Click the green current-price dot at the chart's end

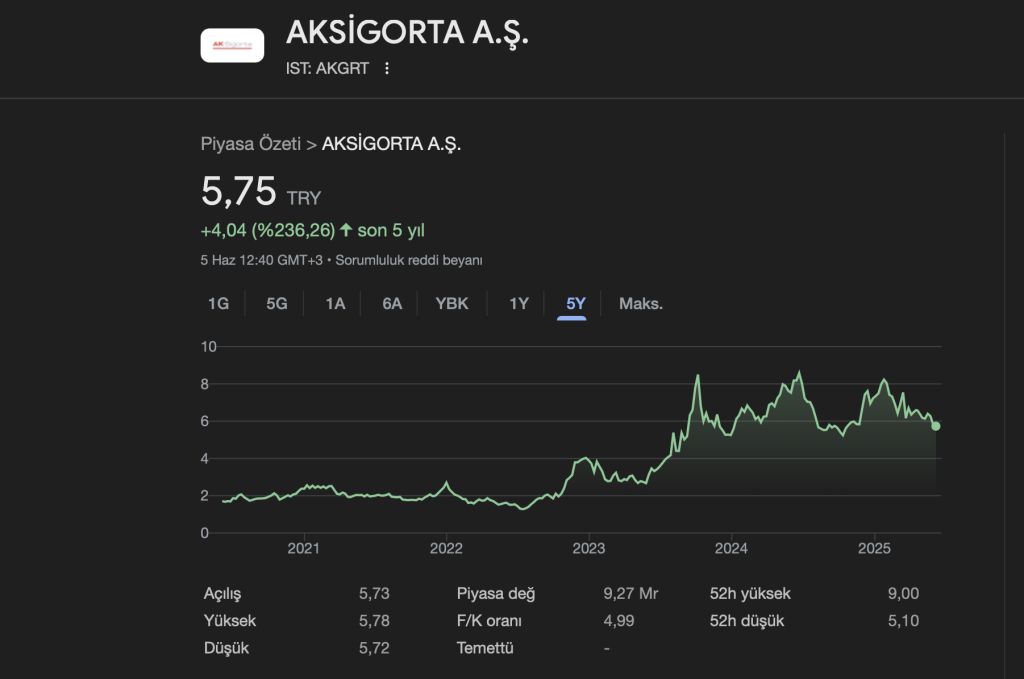click(936, 426)
